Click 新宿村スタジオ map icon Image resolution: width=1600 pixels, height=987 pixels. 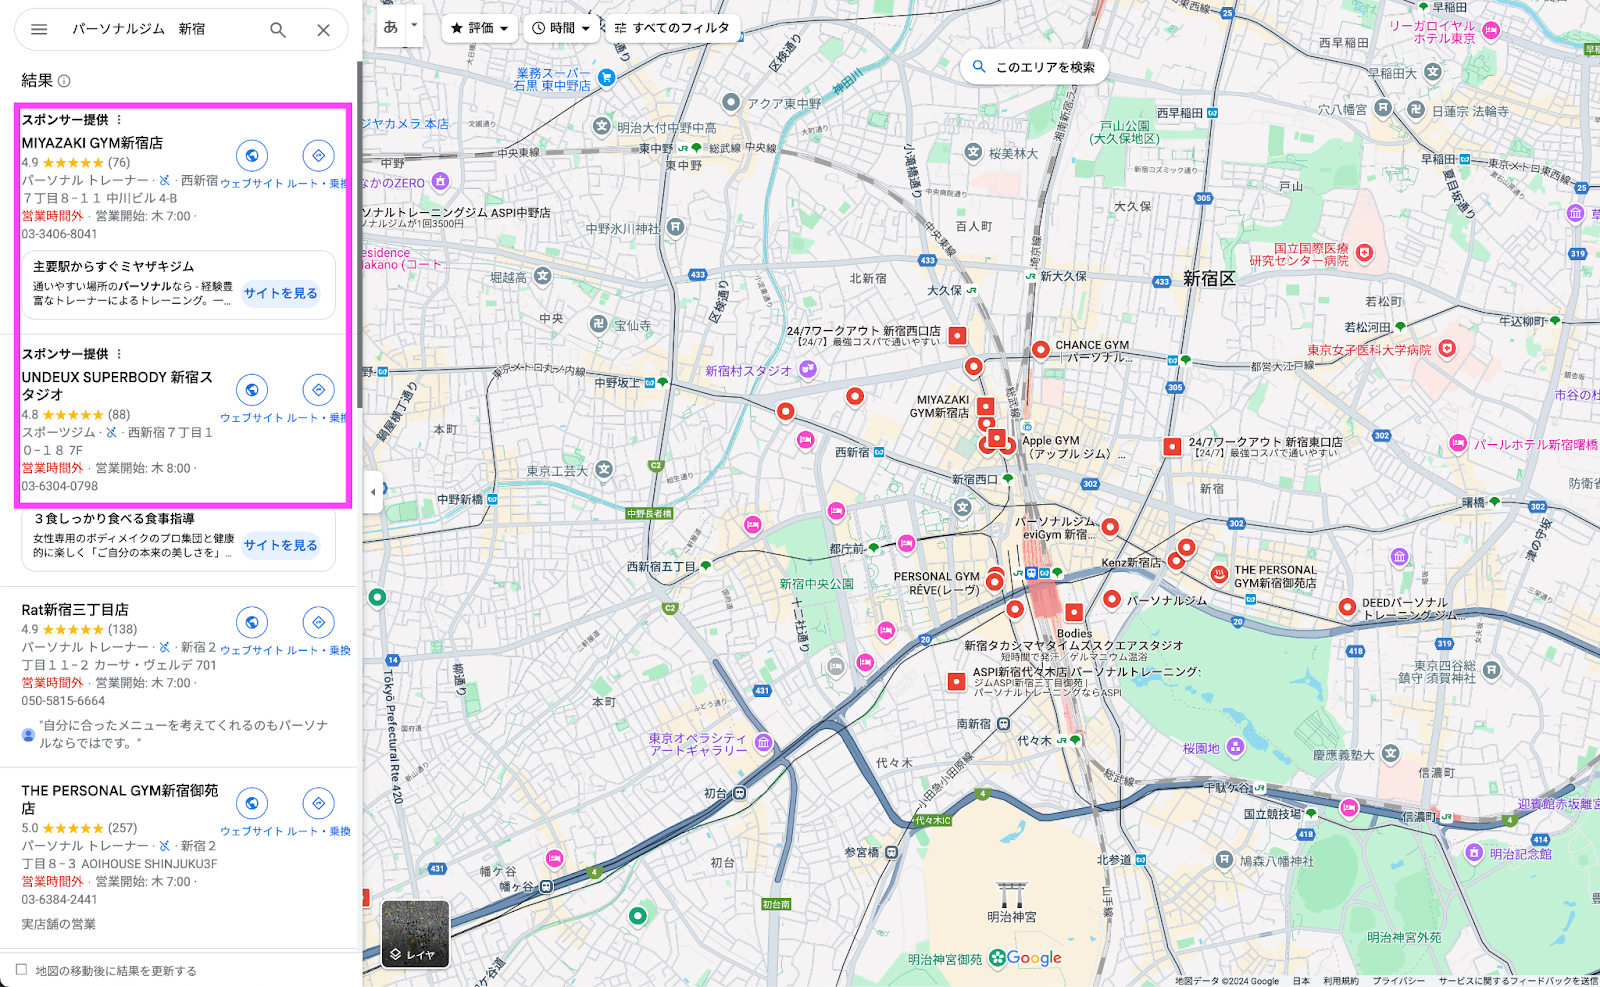[808, 370]
